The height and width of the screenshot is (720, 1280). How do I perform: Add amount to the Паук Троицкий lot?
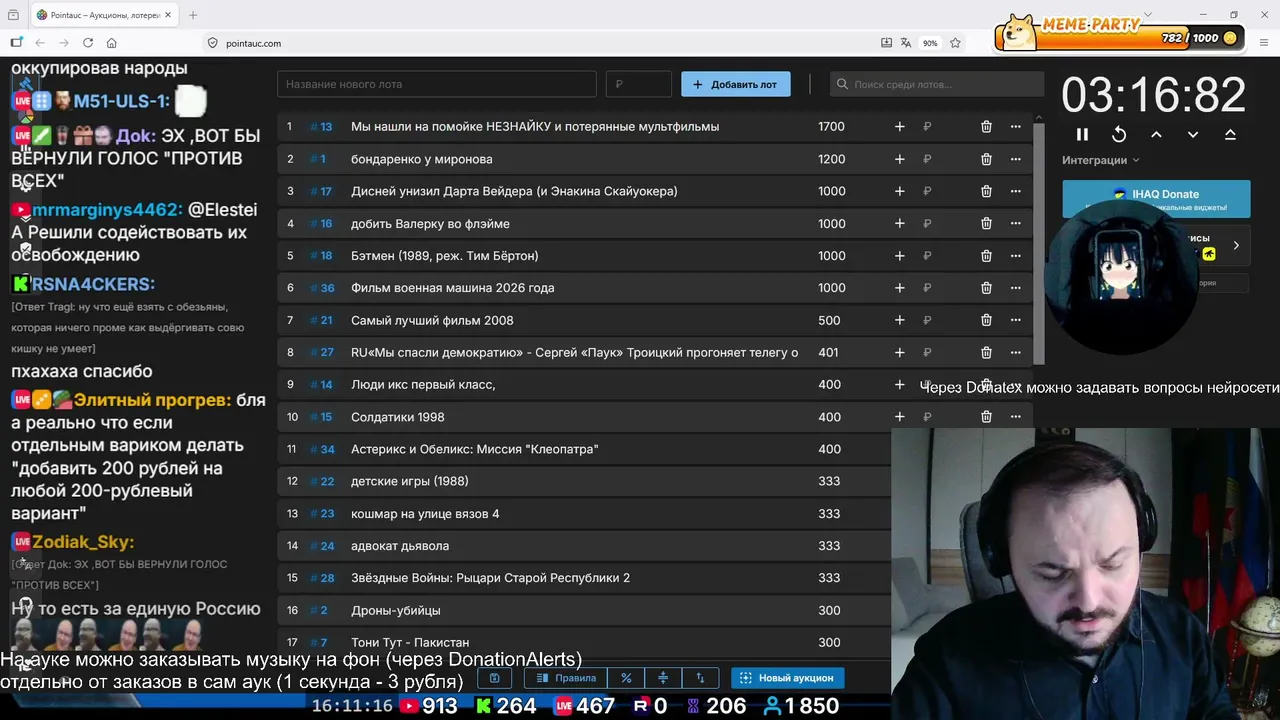click(x=899, y=352)
